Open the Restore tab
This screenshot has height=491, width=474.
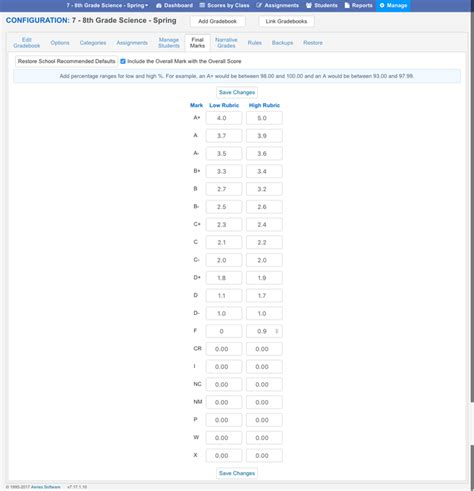pyautogui.click(x=313, y=43)
